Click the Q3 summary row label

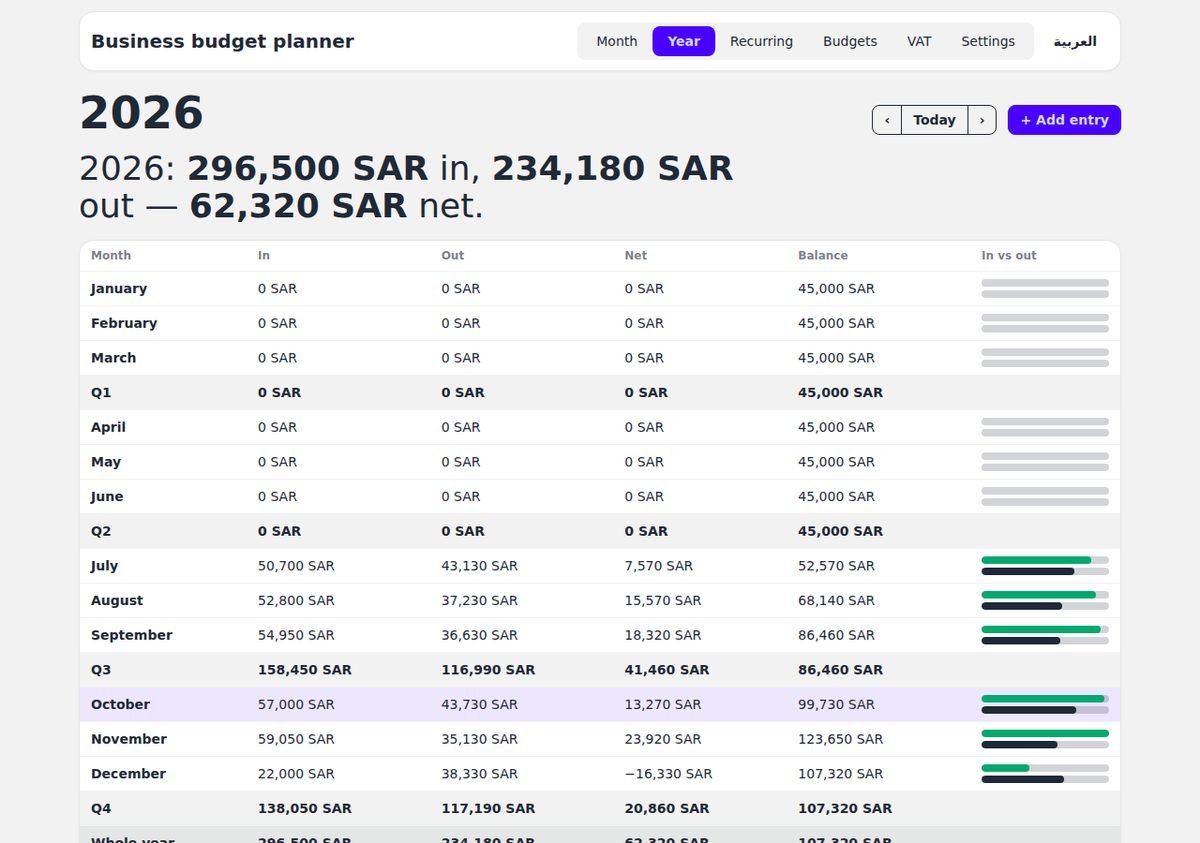[x=101, y=670]
